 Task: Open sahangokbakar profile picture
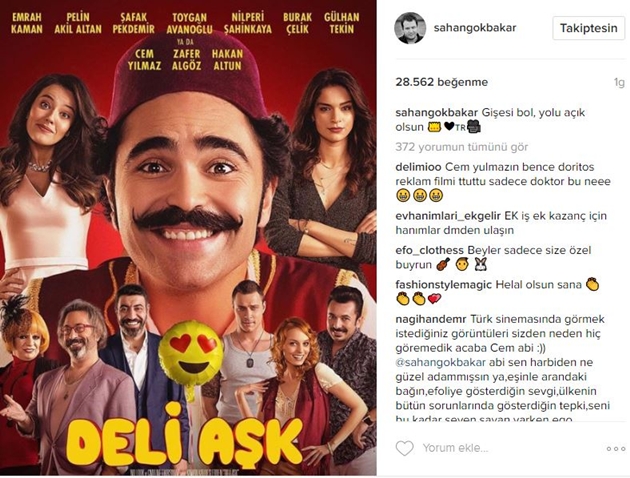pyautogui.click(x=410, y=28)
